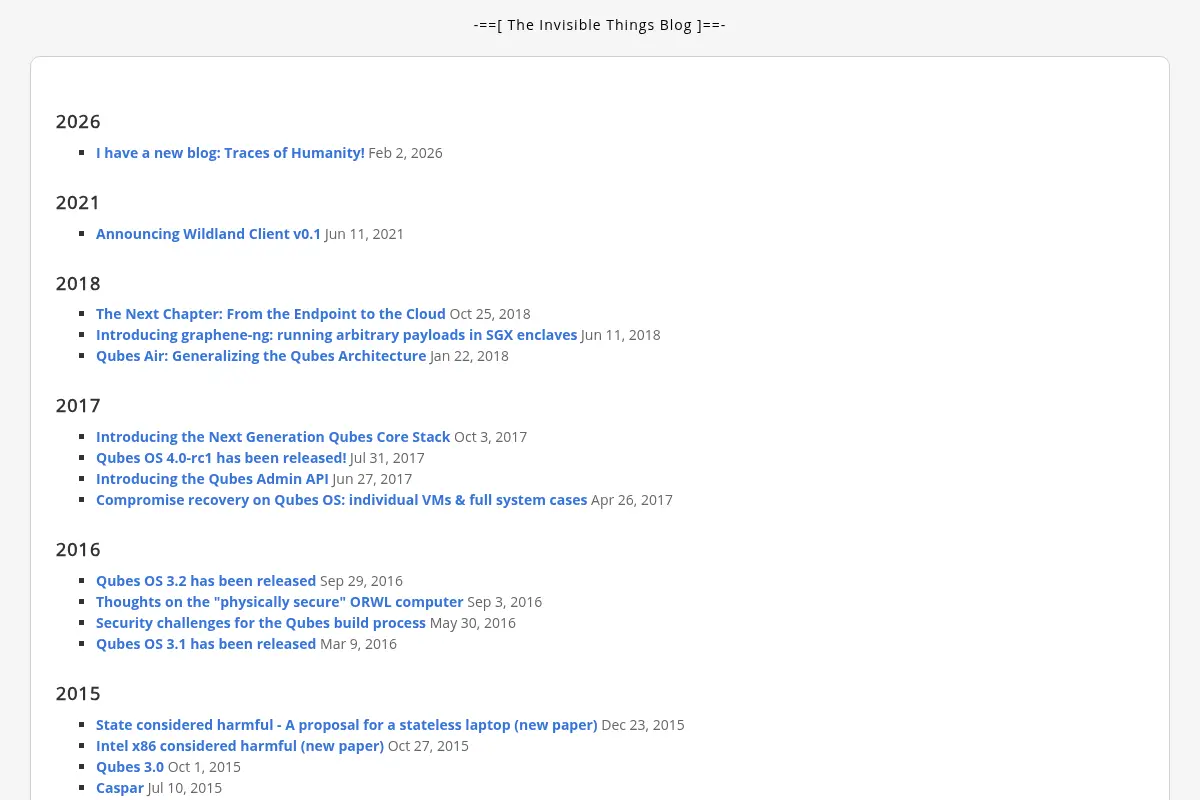This screenshot has height=800, width=1200.
Task: Click The Invisible Things Blog header title
Action: 600,25
